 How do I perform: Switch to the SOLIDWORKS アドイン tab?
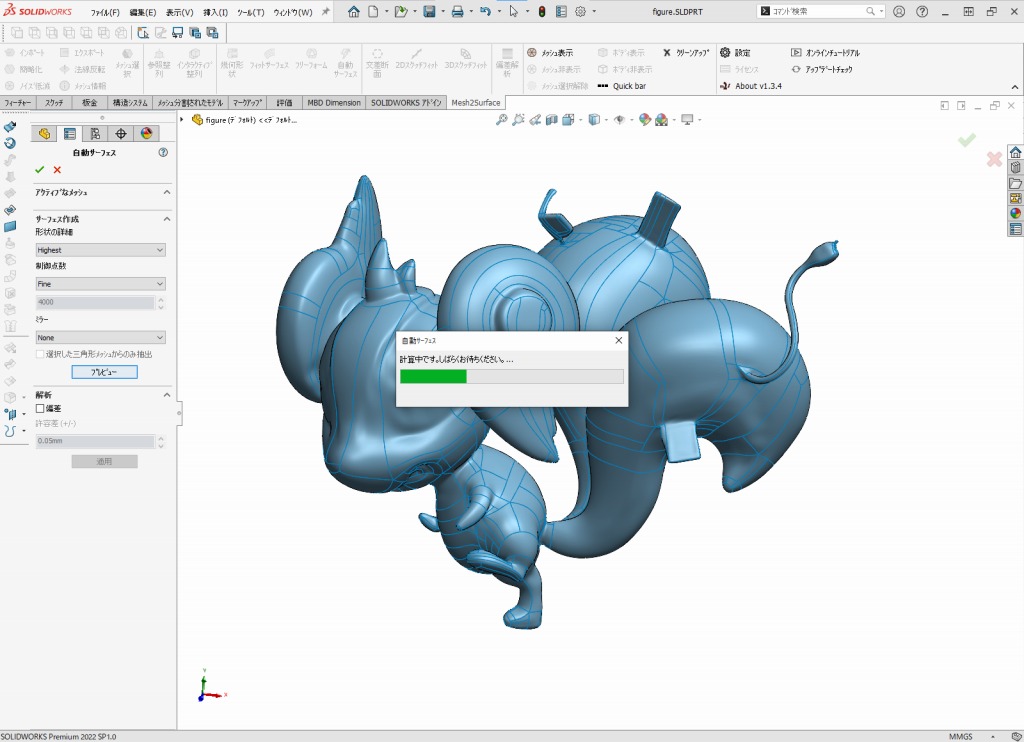pyautogui.click(x=406, y=103)
